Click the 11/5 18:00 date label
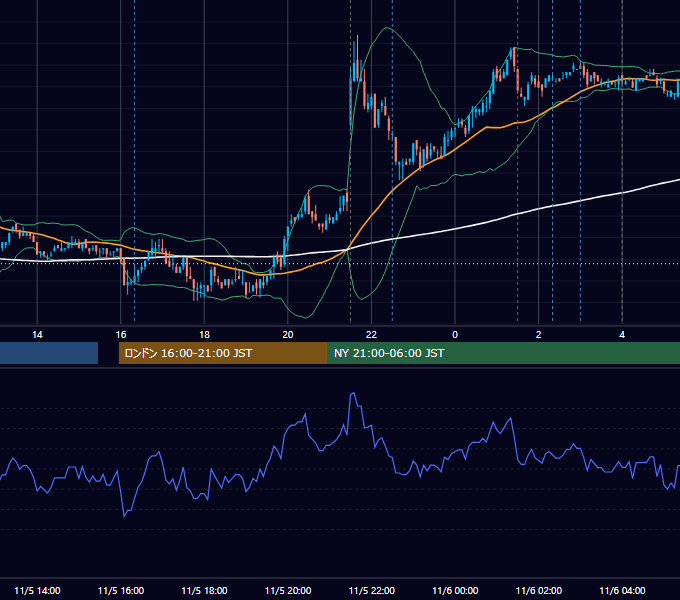This screenshot has height=600, width=680. pyautogui.click(x=204, y=590)
